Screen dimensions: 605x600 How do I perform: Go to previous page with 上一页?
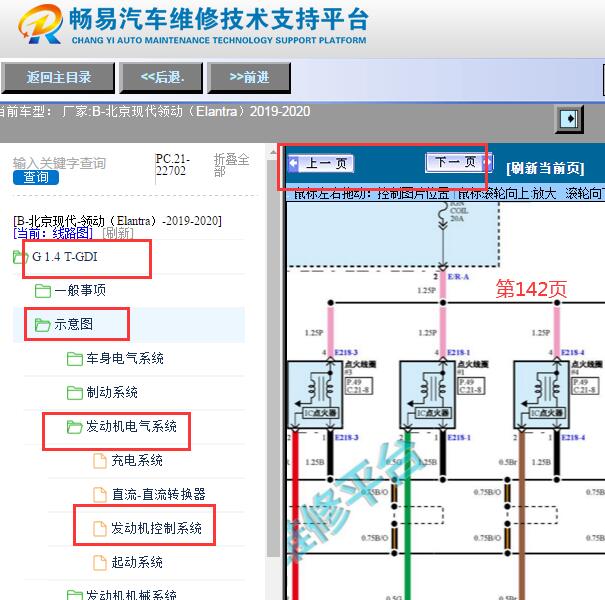[x=321, y=164]
